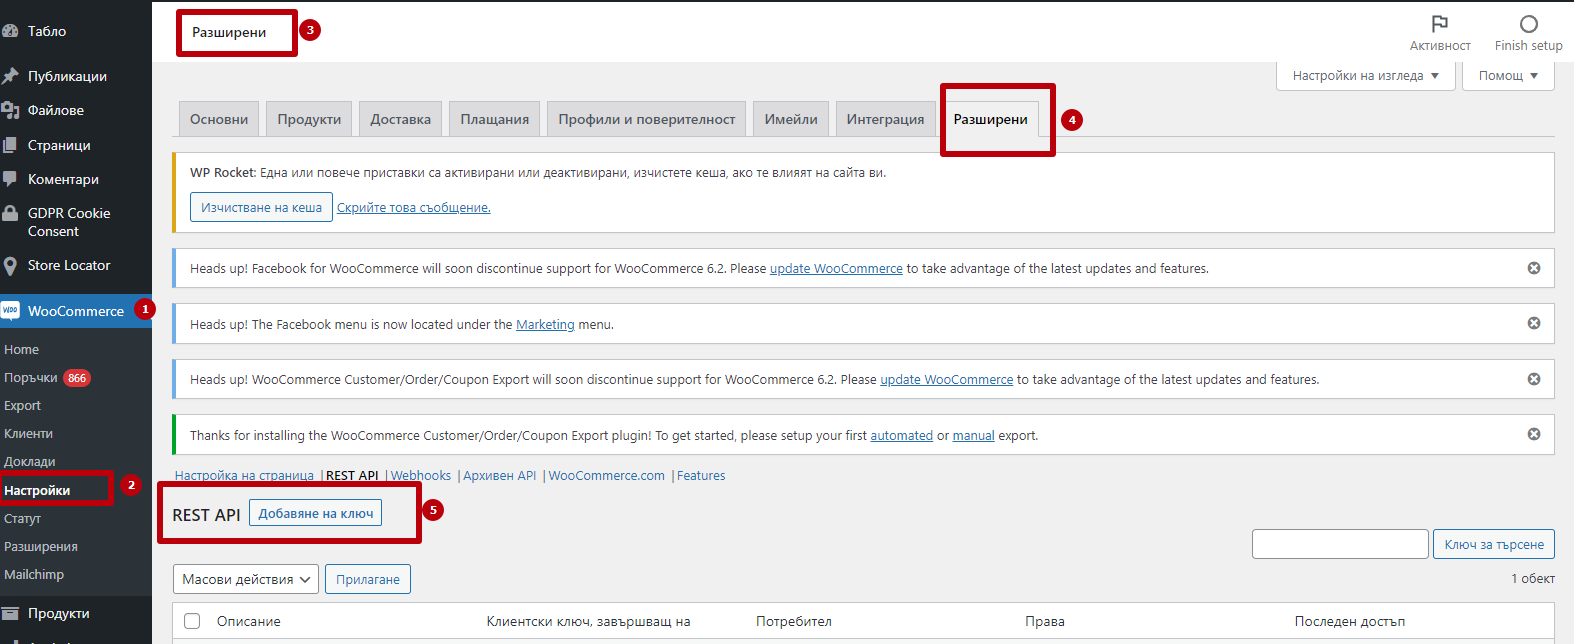Screen dimensions: 1574x644
Task: Select the Имейли tab
Action: [x=791, y=119]
